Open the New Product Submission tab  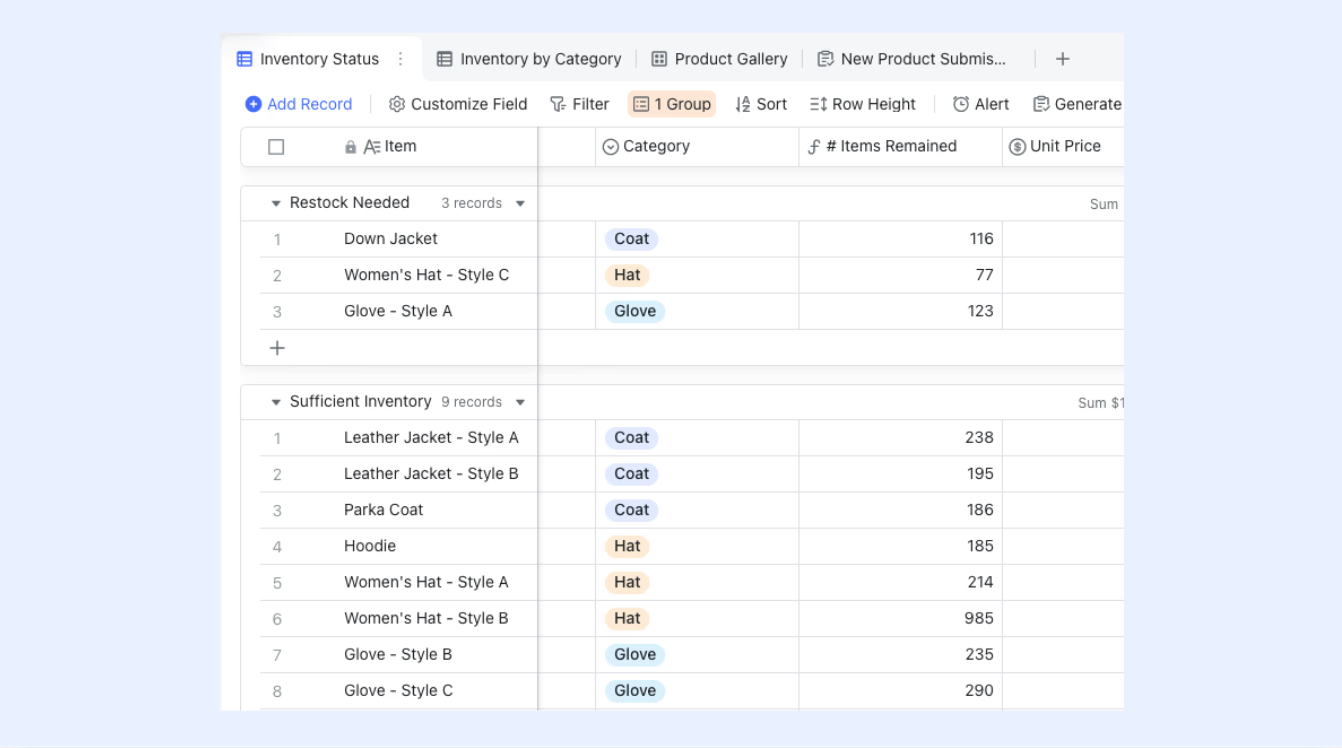[x=912, y=59]
